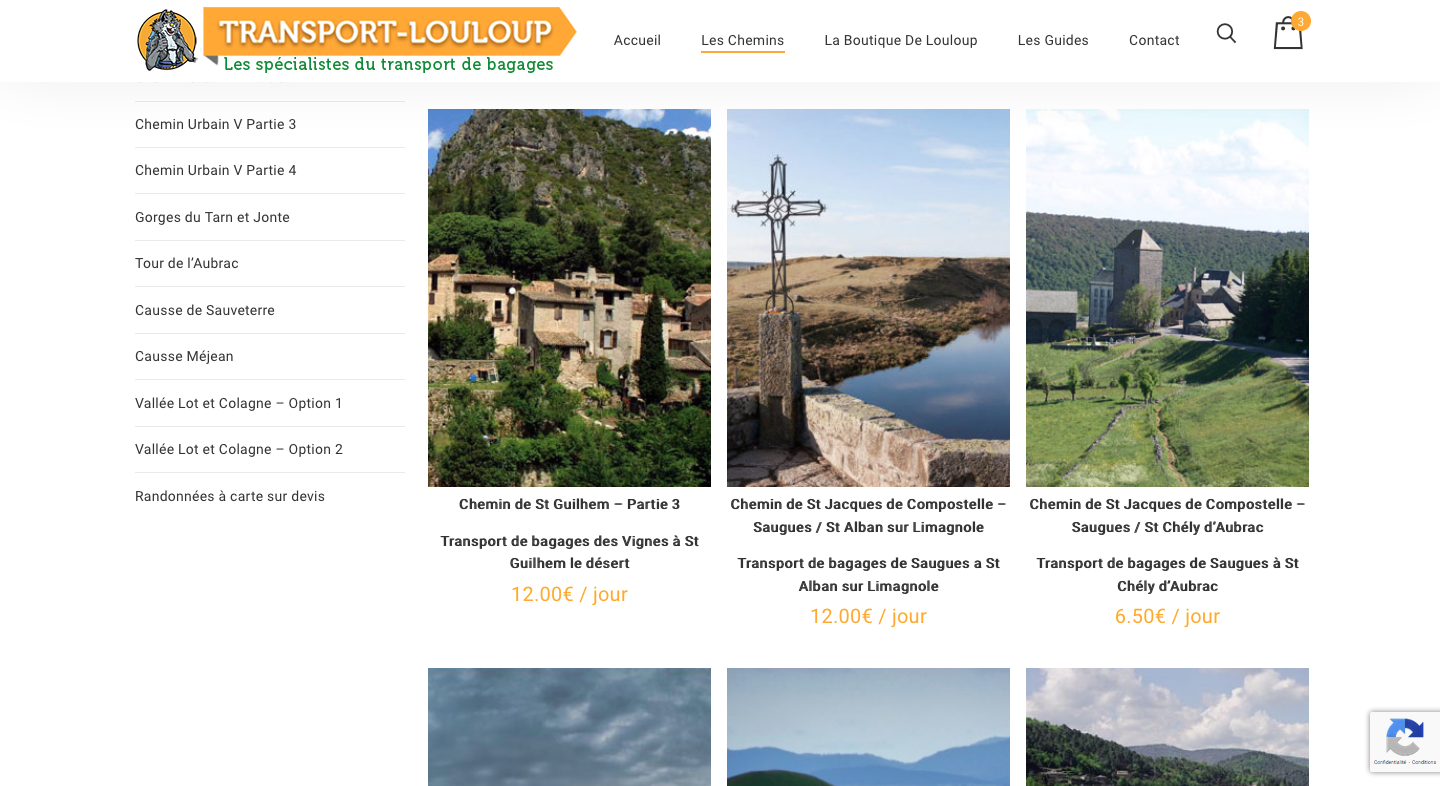The image size is (1440, 786).
Task: Select Chemin Urbain V Partie 4
Action: [216, 170]
